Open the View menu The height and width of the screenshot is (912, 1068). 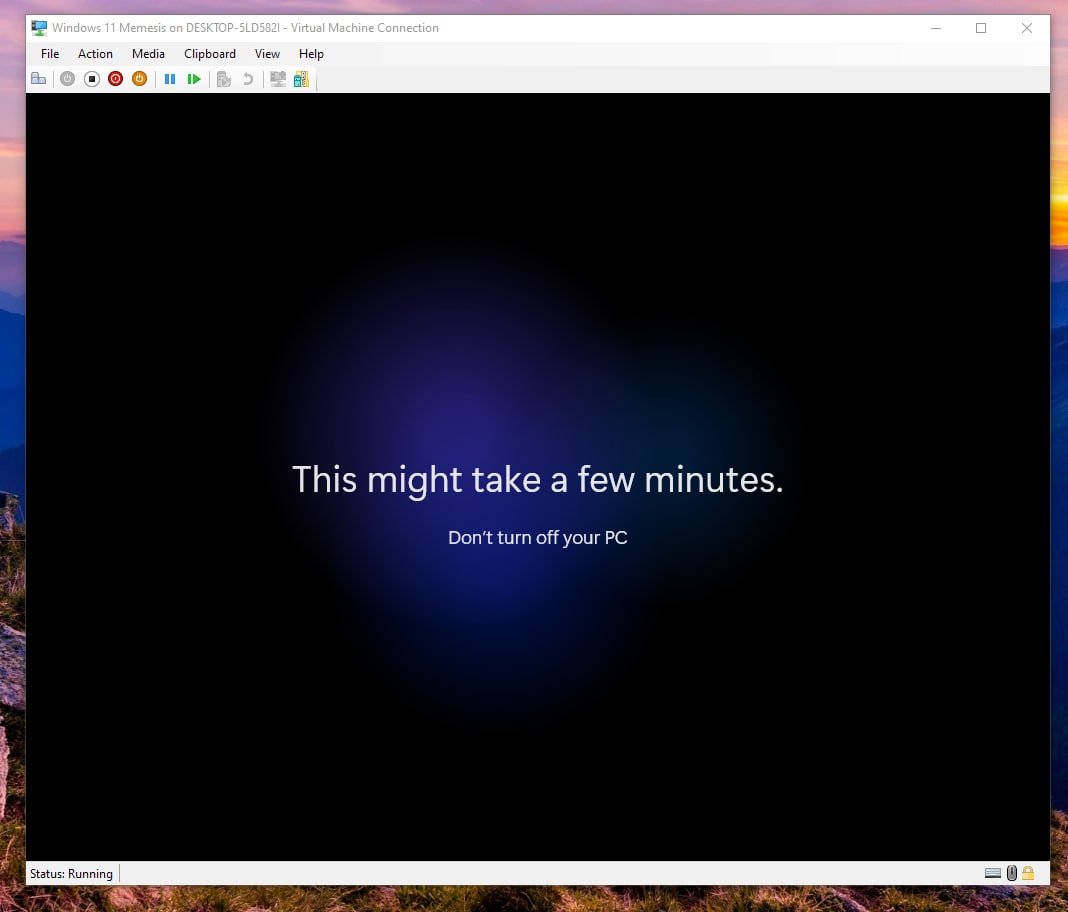point(267,54)
